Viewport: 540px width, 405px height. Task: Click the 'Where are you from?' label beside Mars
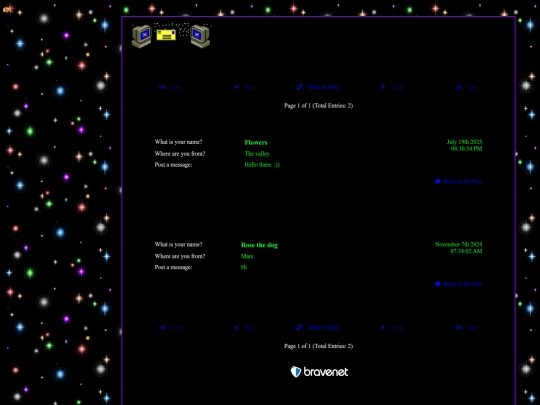pyautogui.click(x=180, y=256)
